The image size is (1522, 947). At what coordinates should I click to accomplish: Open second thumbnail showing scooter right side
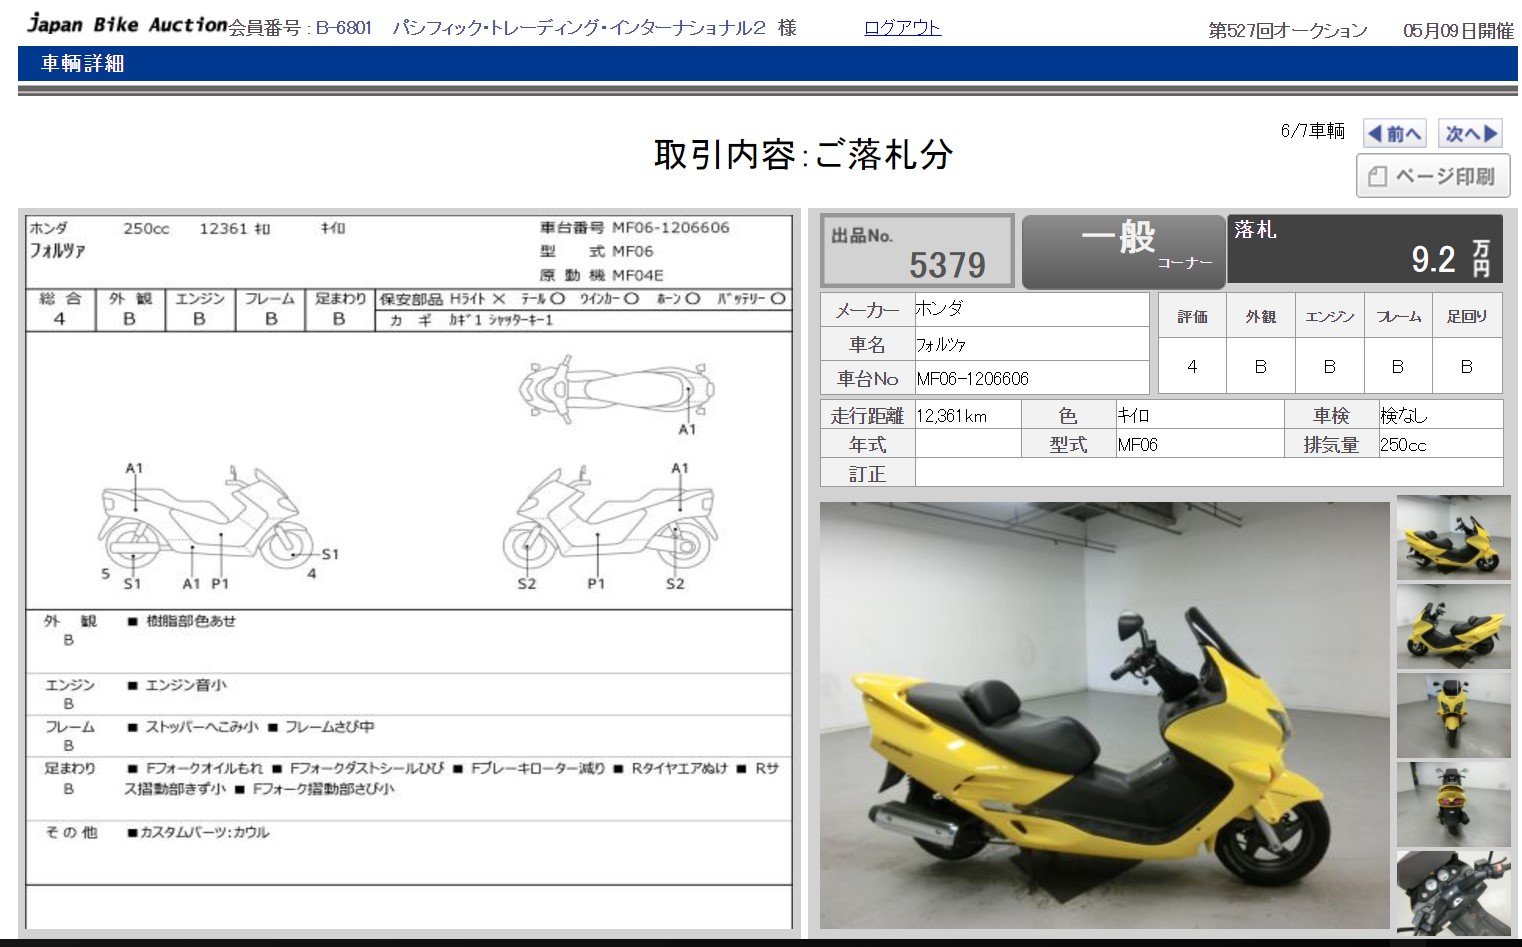pos(1453,626)
